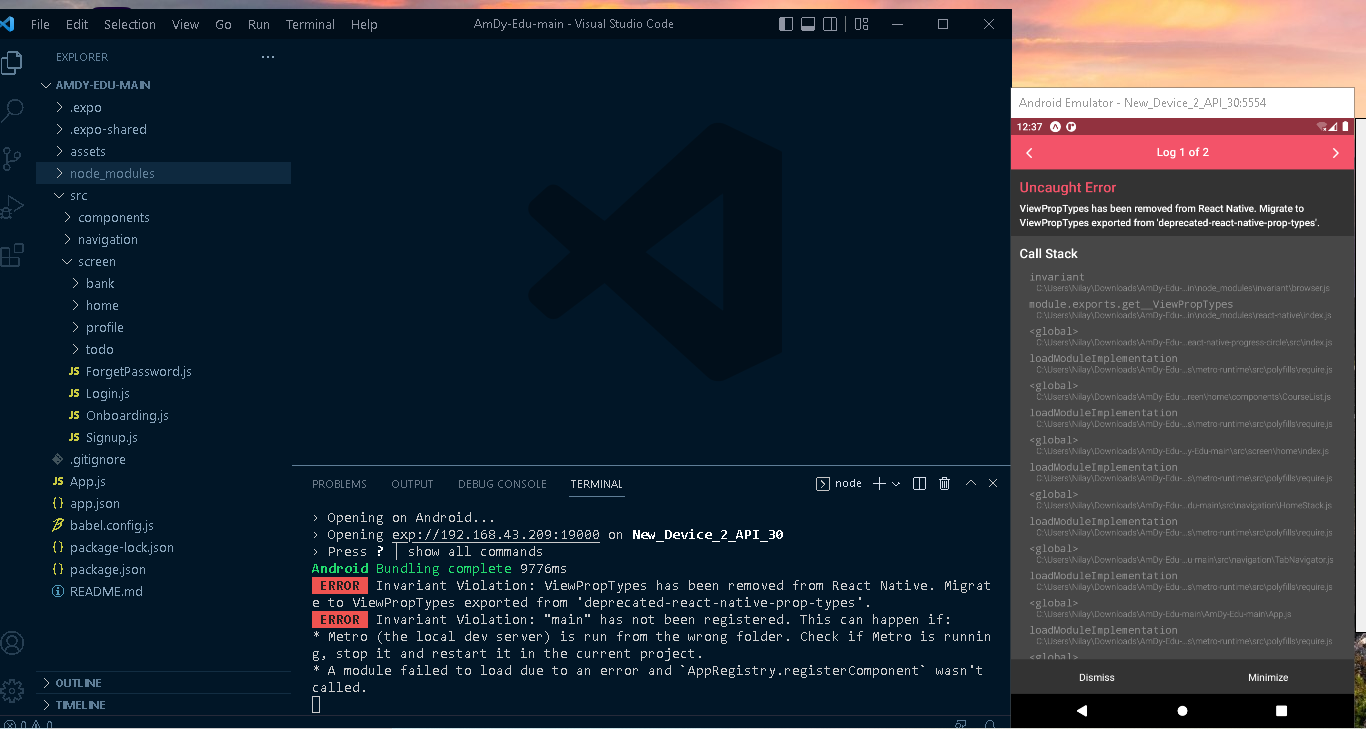
Task: Open the Run and Debug view
Action: point(12,207)
